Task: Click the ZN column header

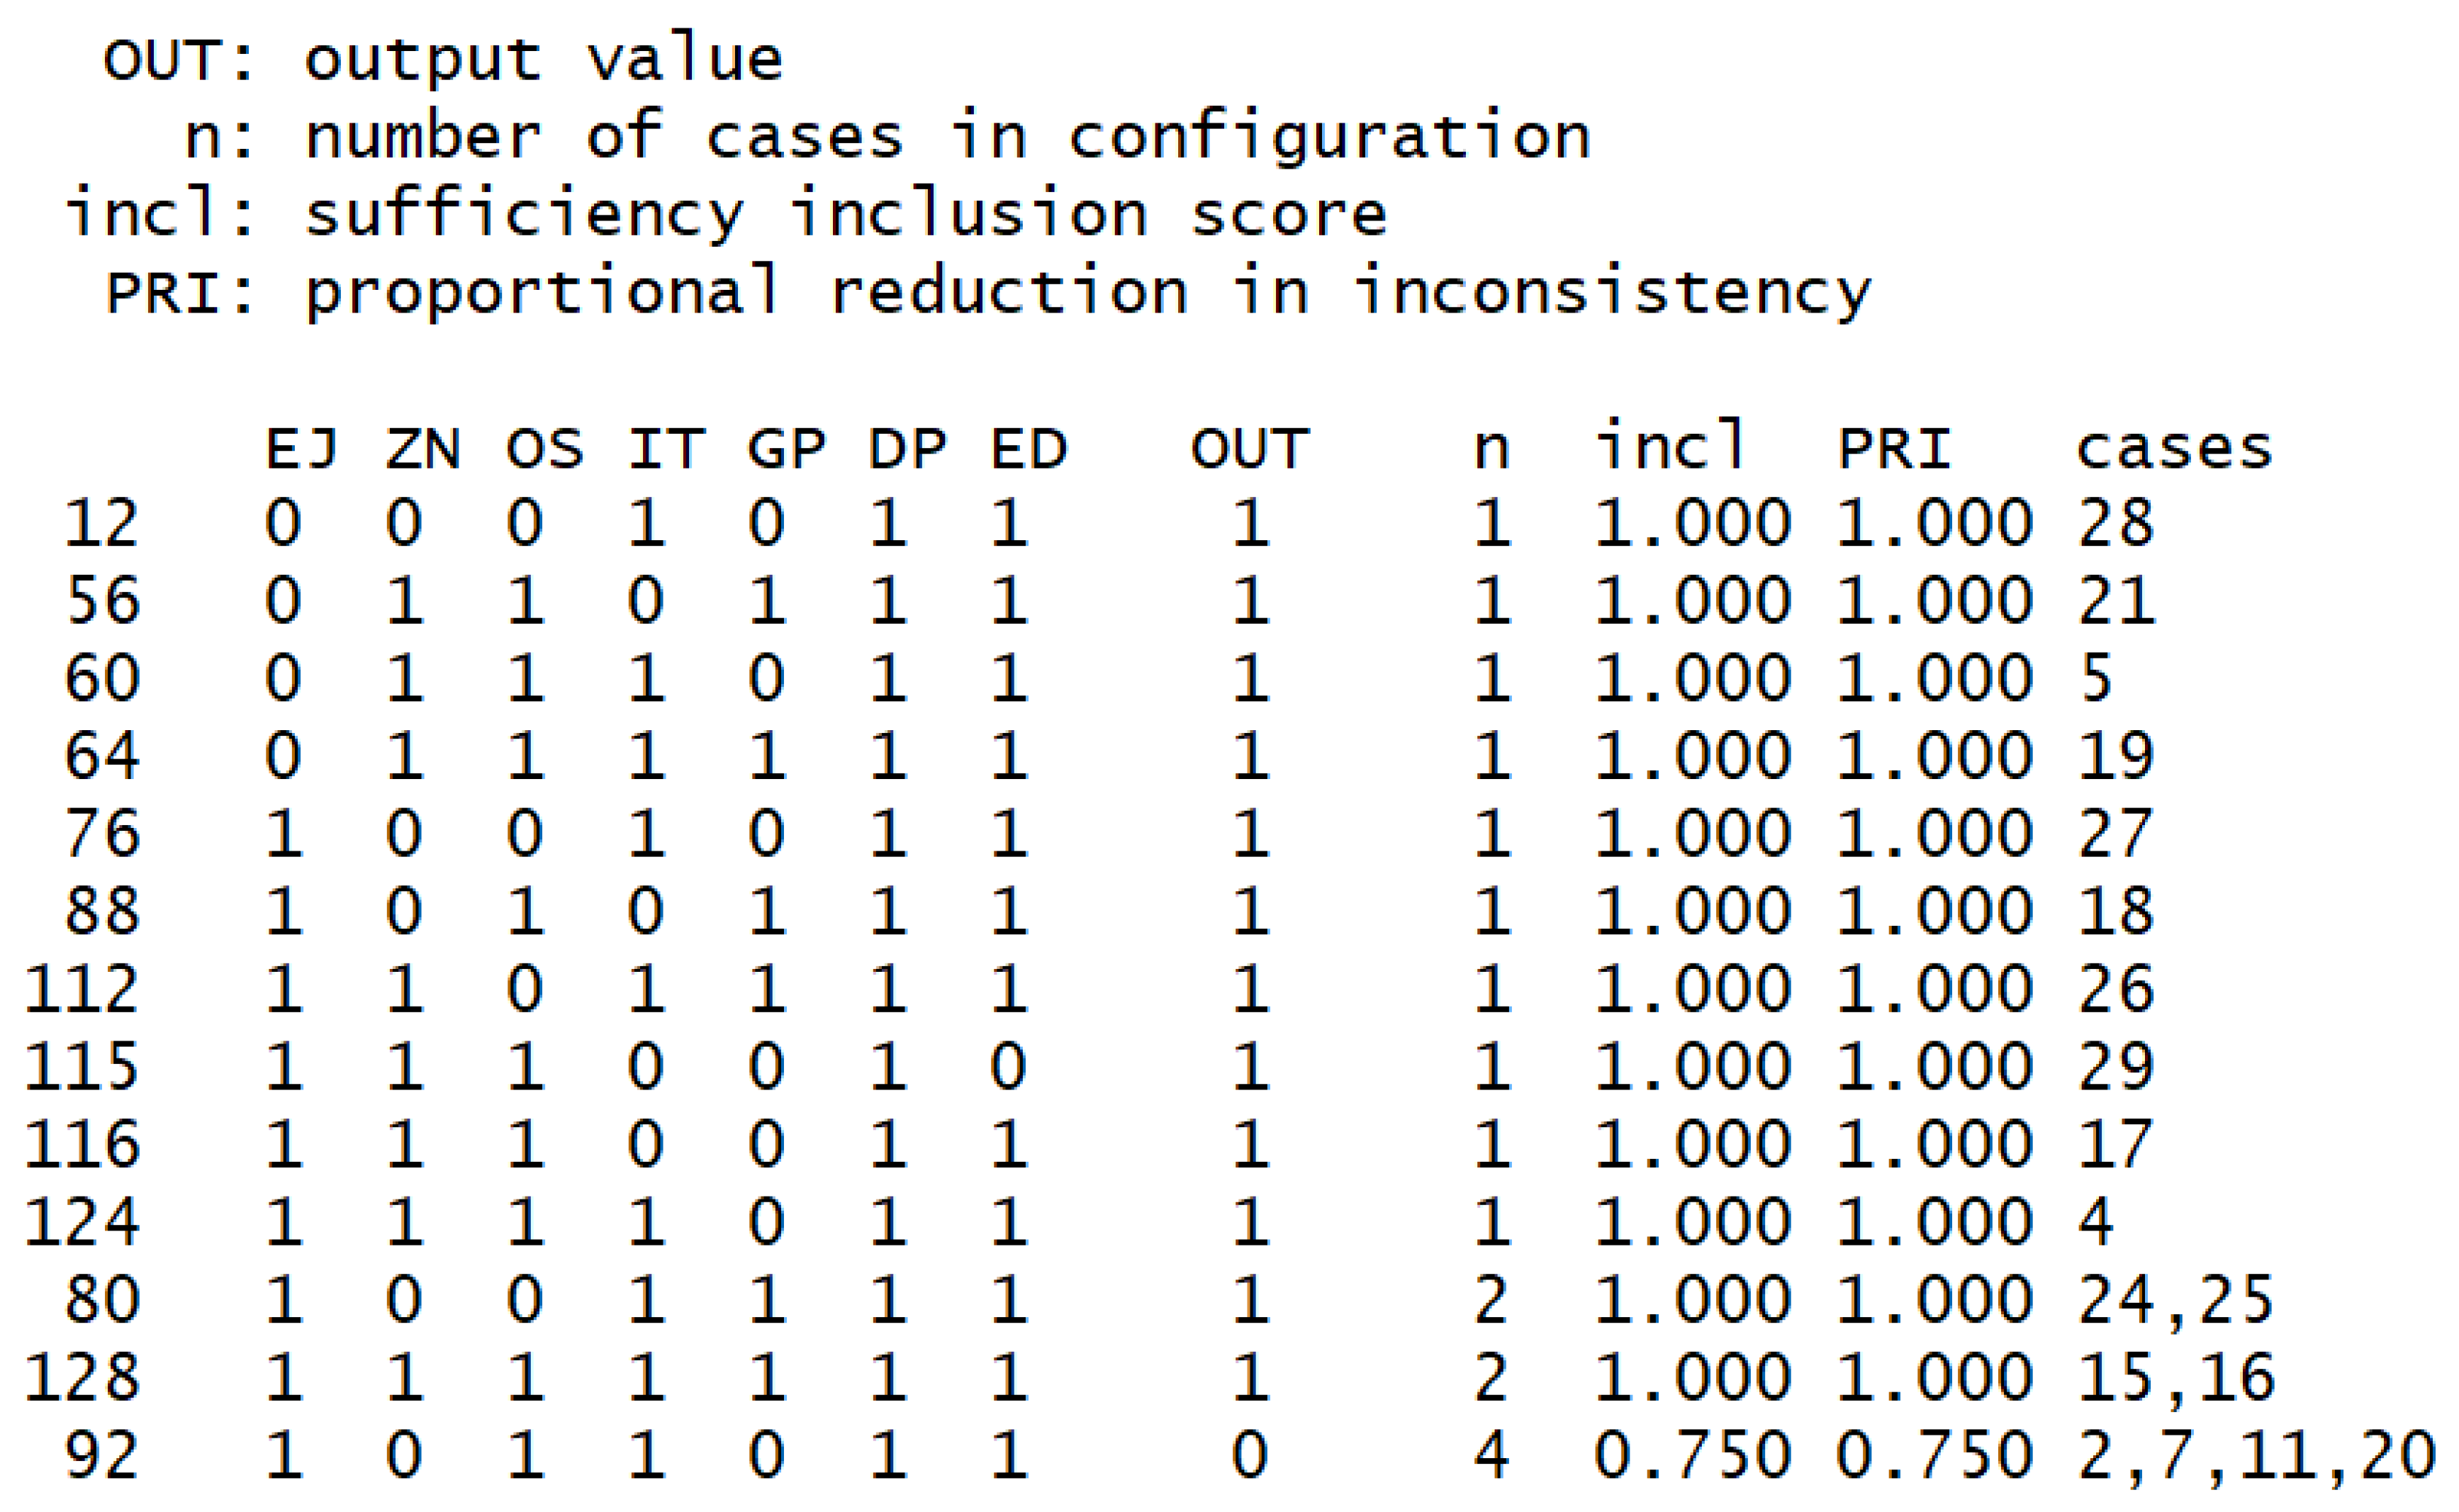Action: click(x=423, y=449)
